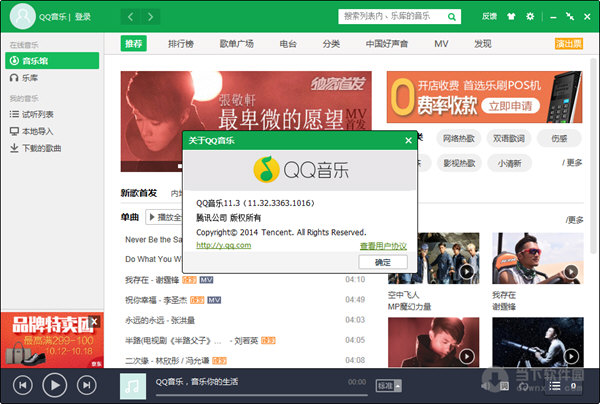Image resolution: width=600 pixels, height=404 pixels.
Task: Toggle the 词 lyrics button
Action: (504, 386)
